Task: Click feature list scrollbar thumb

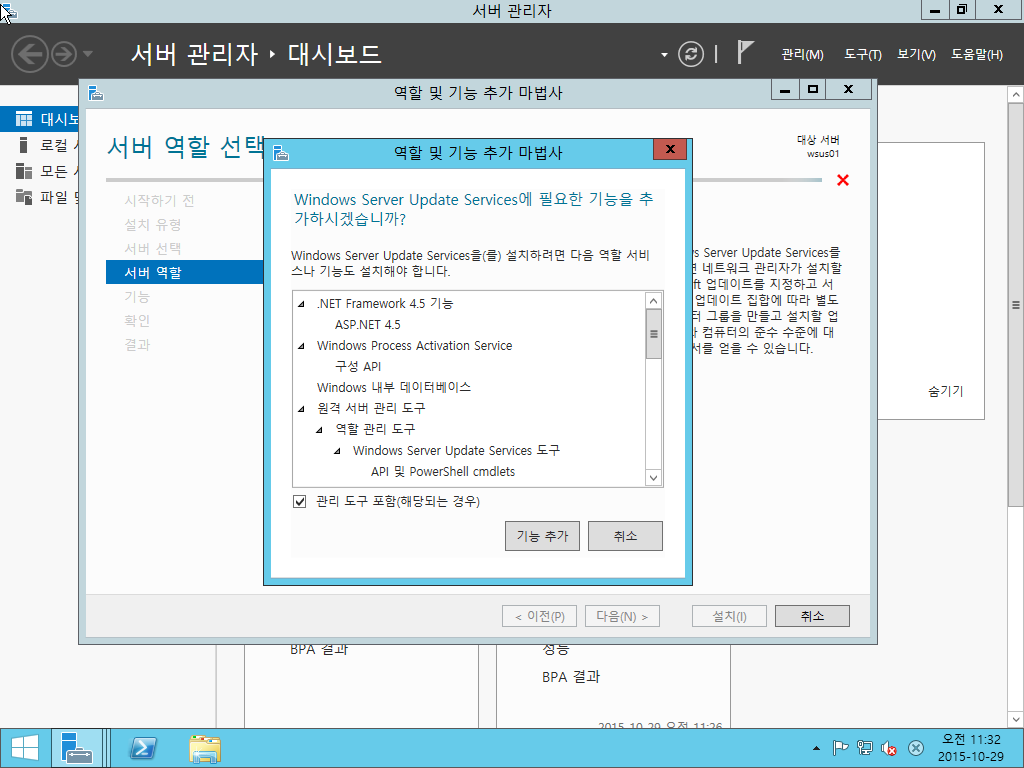Action: (x=653, y=334)
